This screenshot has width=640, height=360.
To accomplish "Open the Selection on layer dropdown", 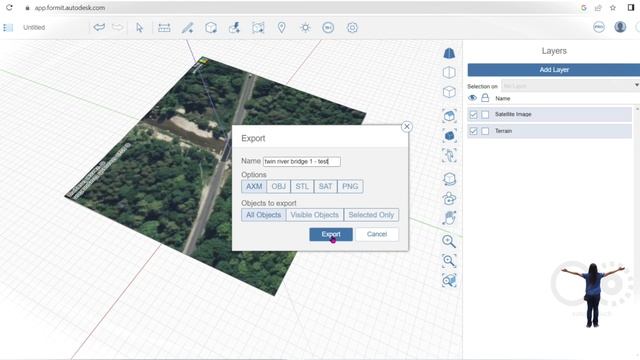I will pyautogui.click(x=570, y=86).
